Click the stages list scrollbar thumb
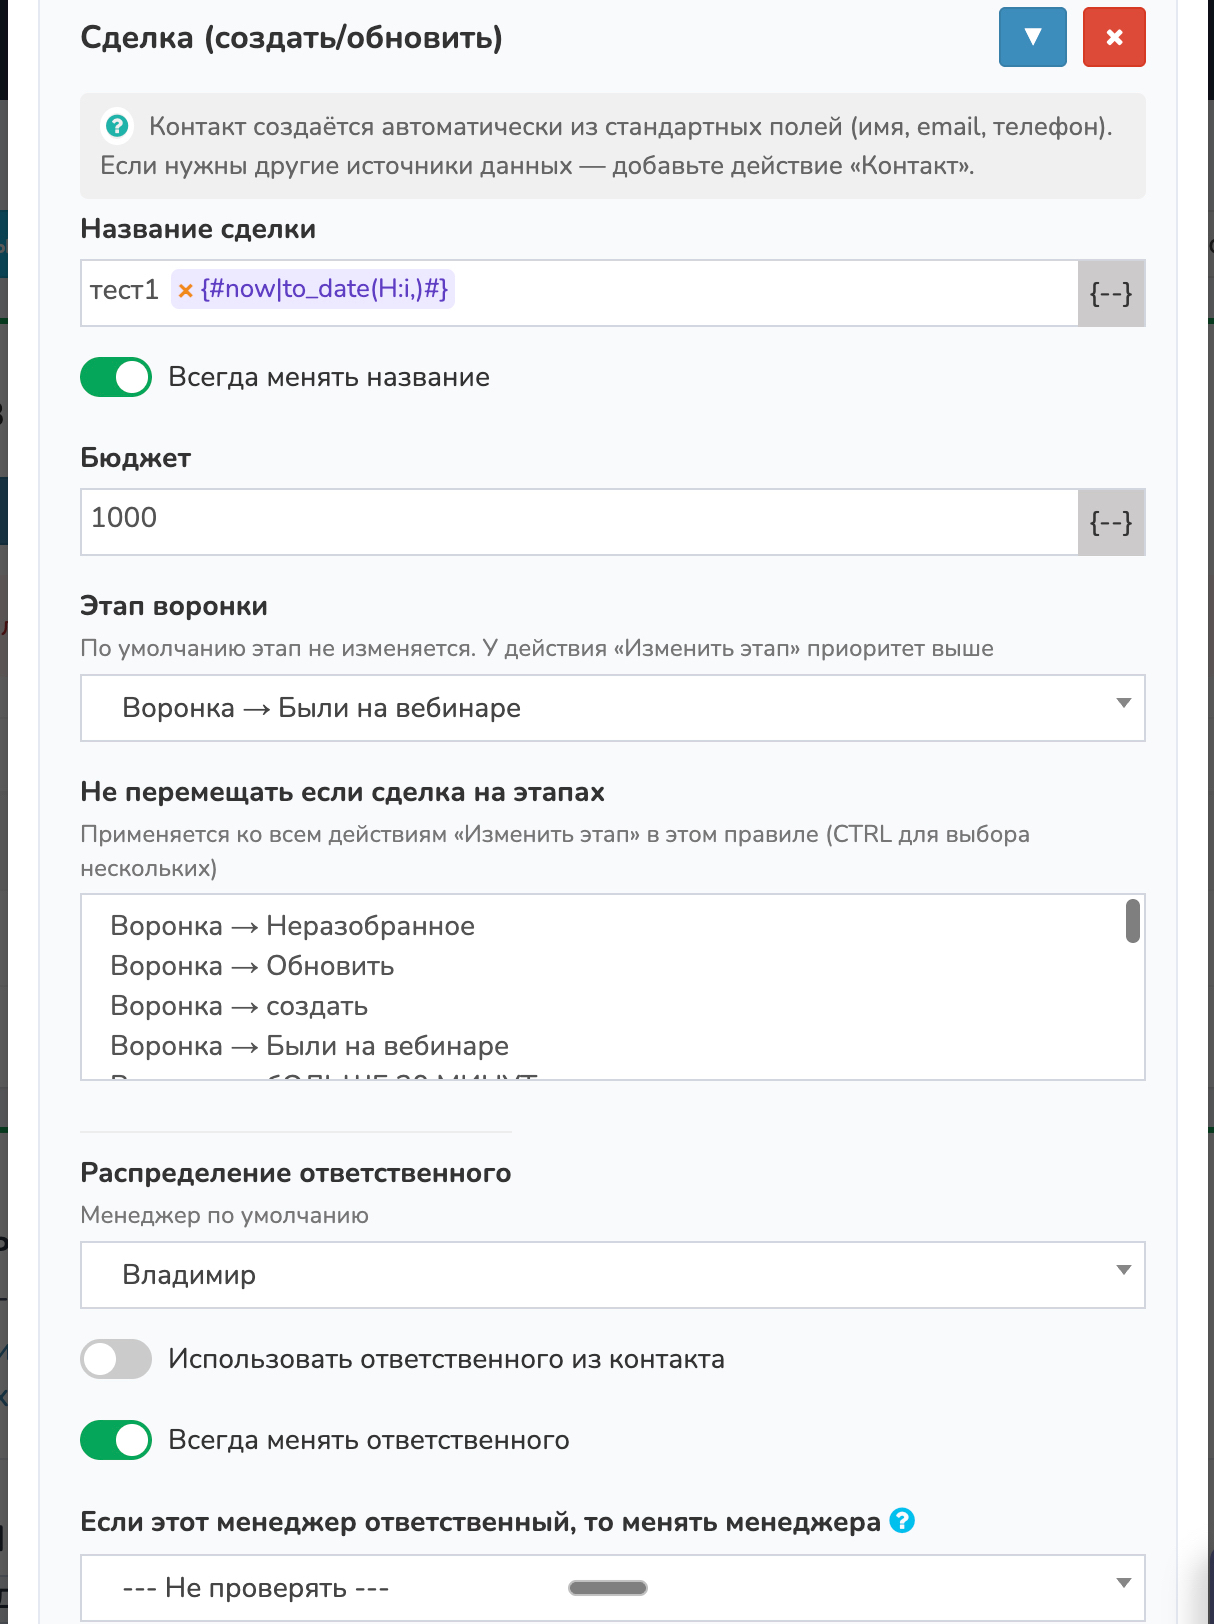Image resolution: width=1214 pixels, height=1624 pixels. click(x=1132, y=921)
